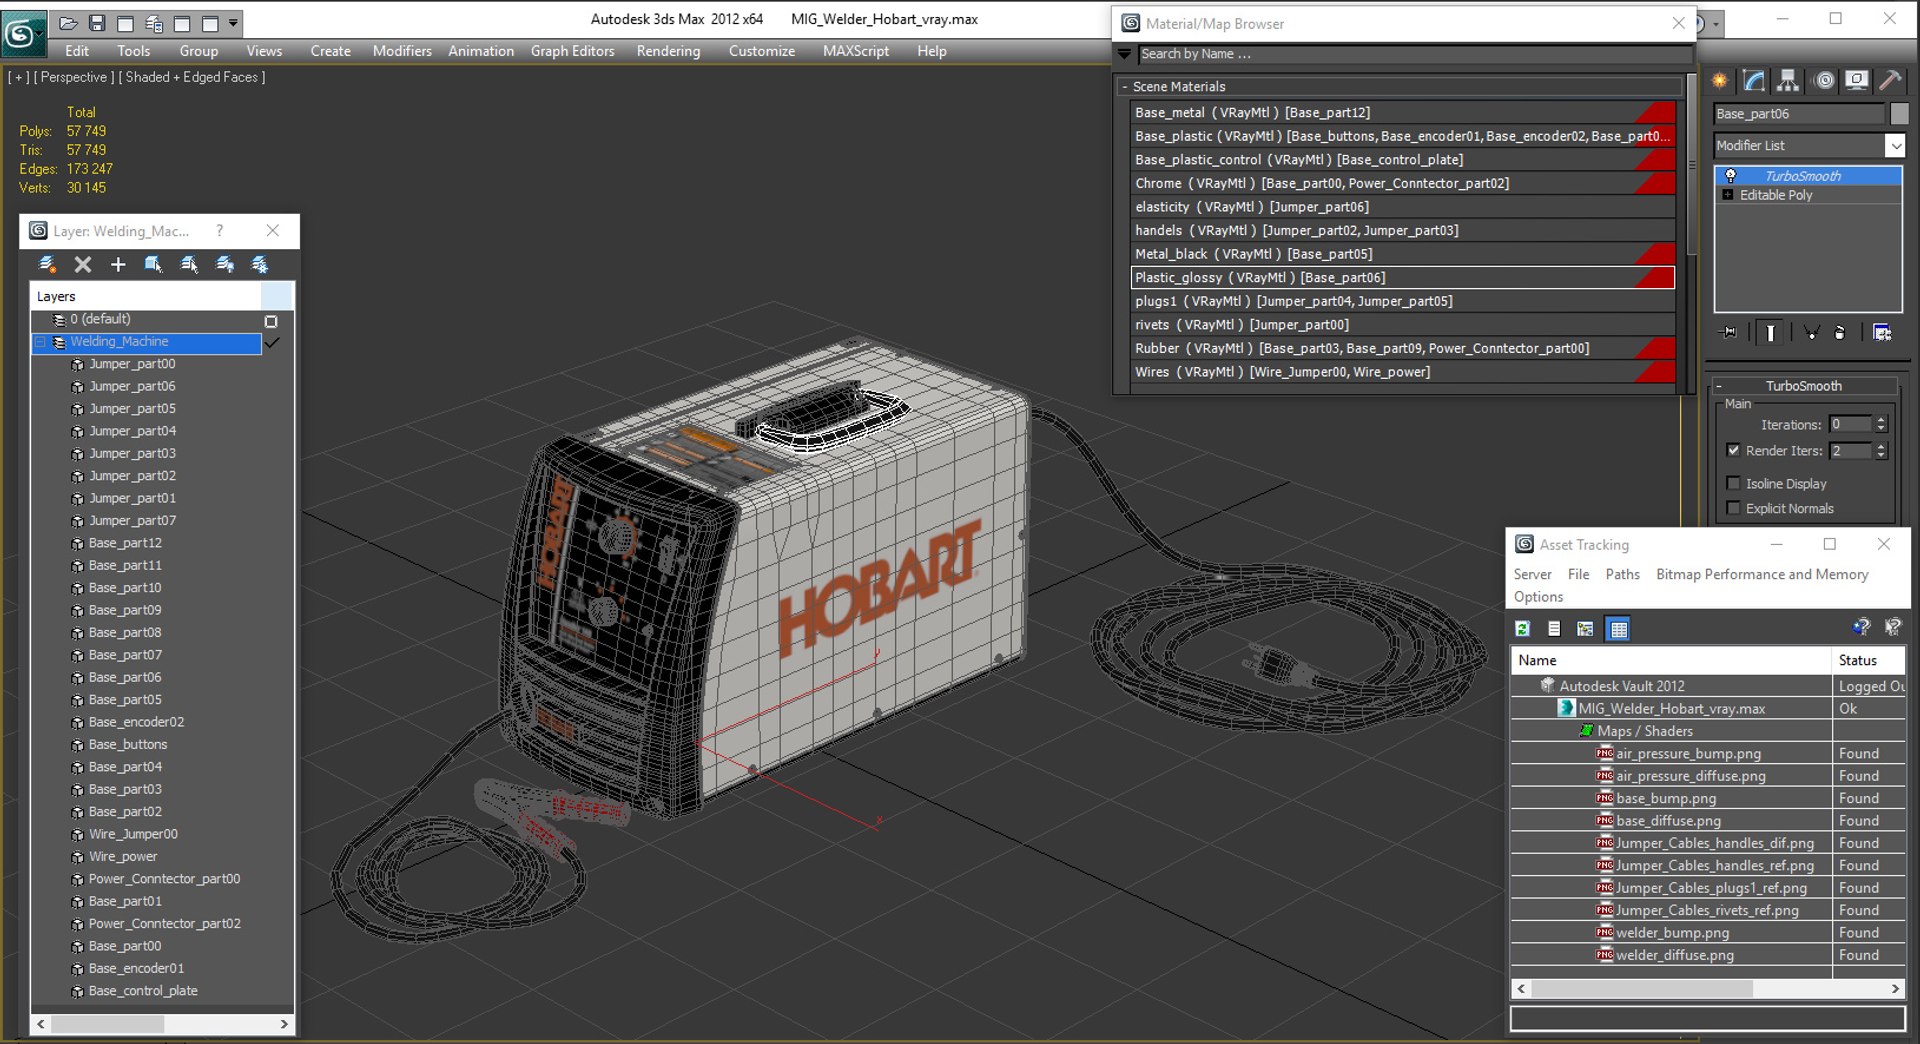Open the Motion command panel tab
This screenshot has height=1044, width=1920.
[1825, 81]
